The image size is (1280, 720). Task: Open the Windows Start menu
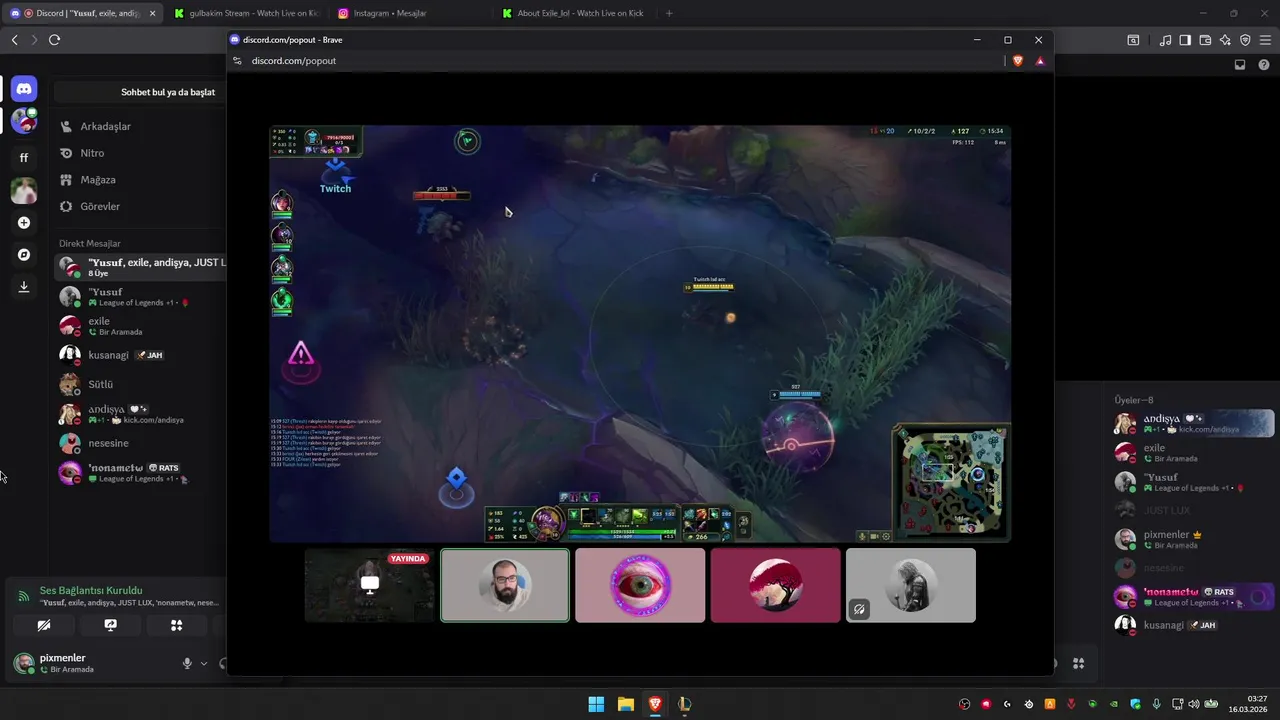(x=596, y=704)
